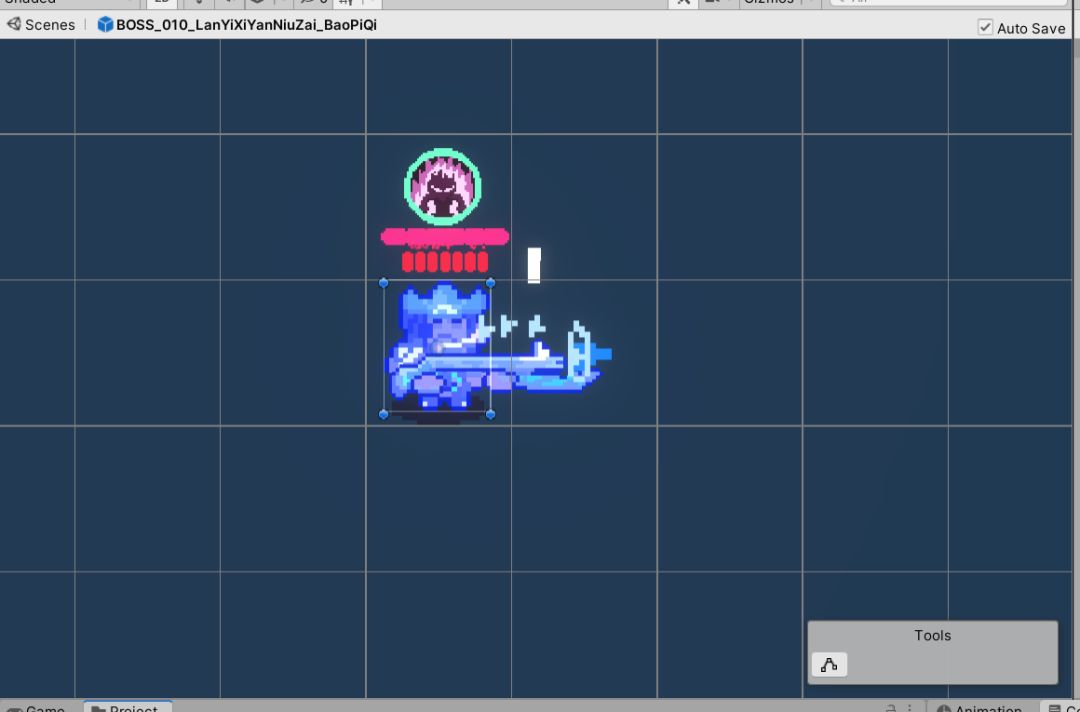Click the bottom-left collider handle
This screenshot has width=1080, height=712.
pos(384,415)
